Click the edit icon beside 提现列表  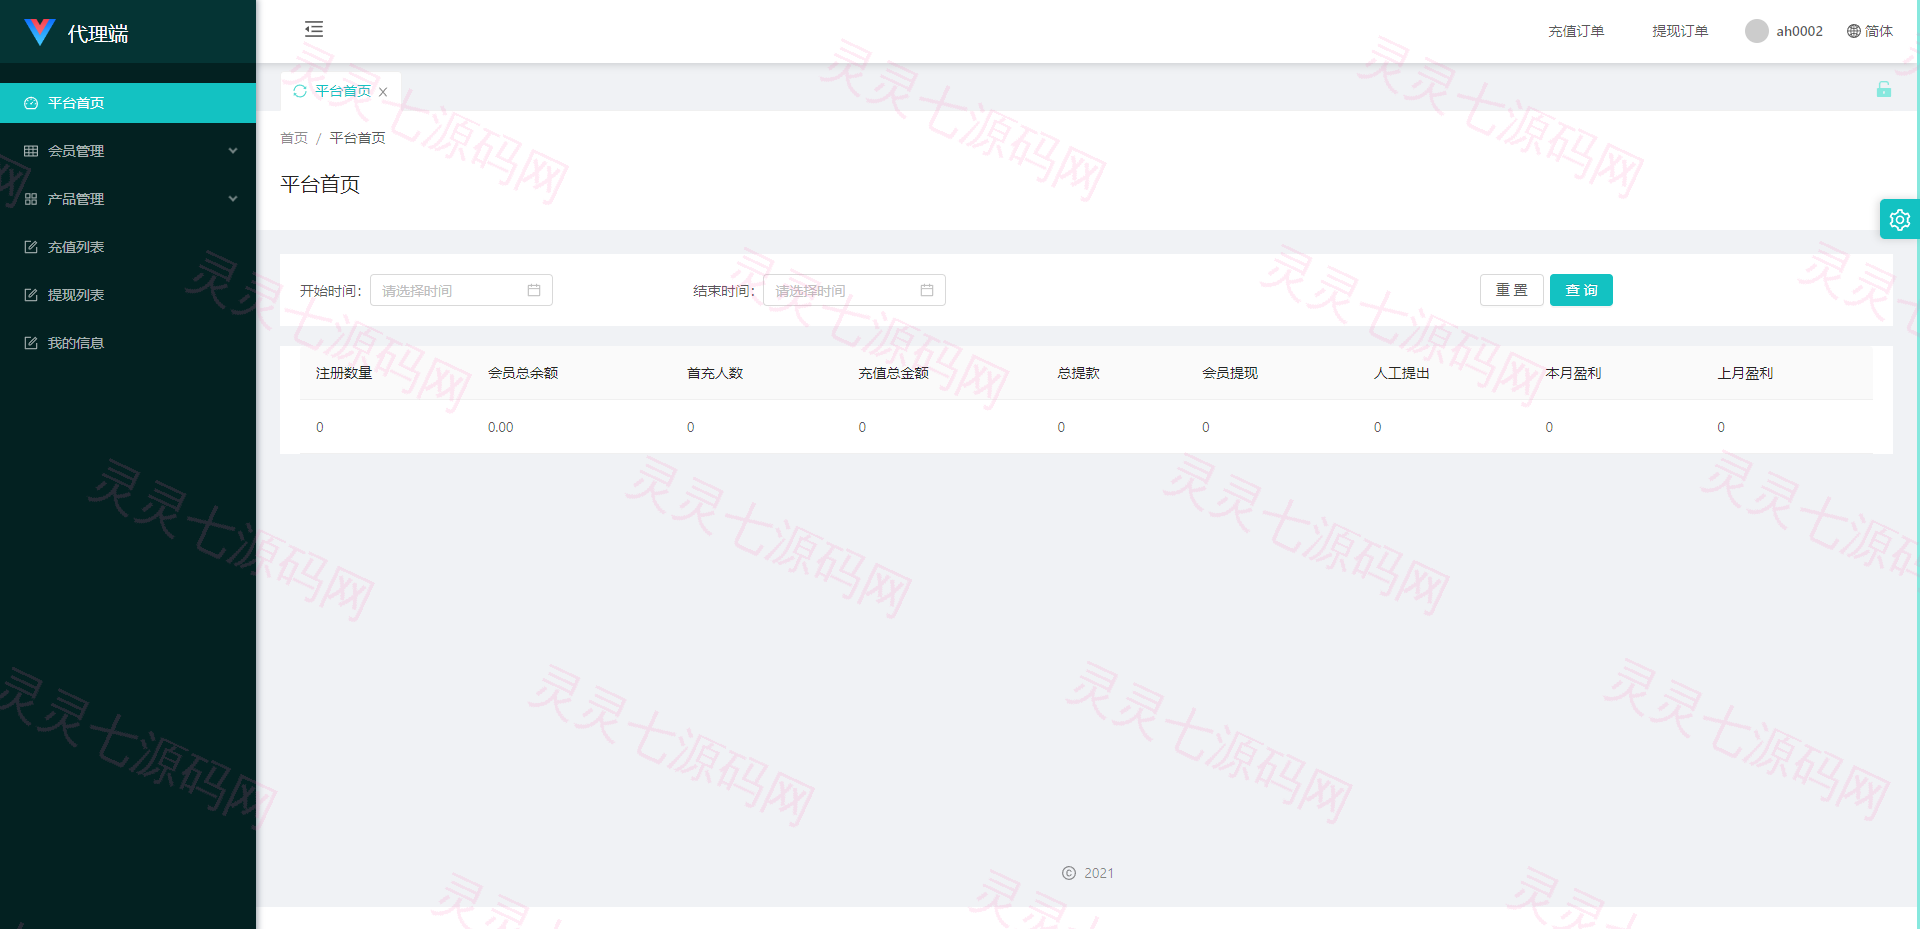(x=31, y=295)
